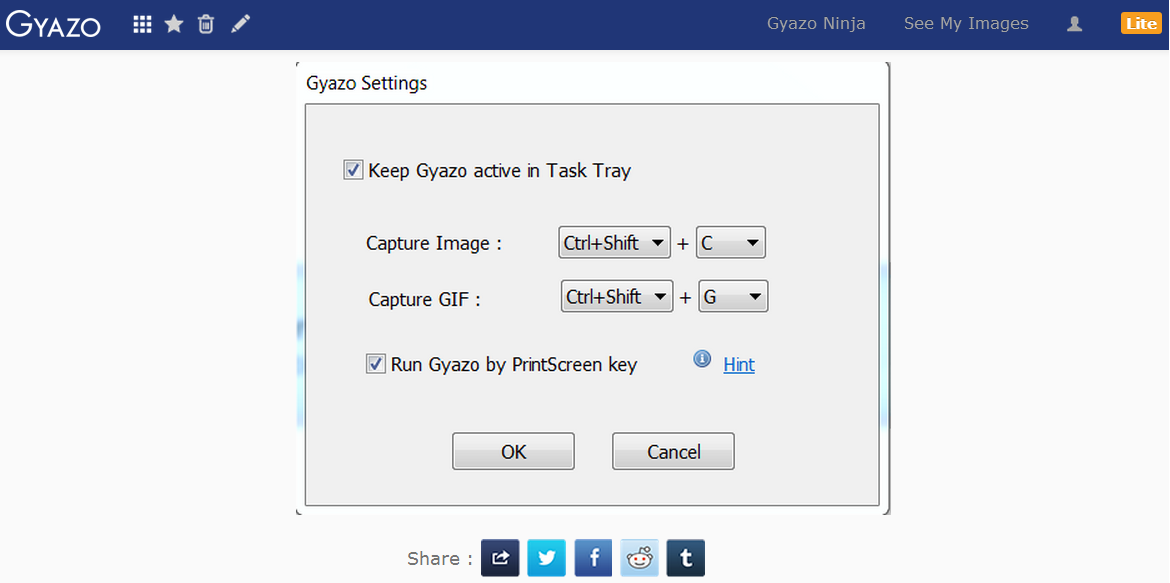This screenshot has width=1170, height=583.
Task: Open Capture GIF modifier dropdown
Action: tap(617, 296)
